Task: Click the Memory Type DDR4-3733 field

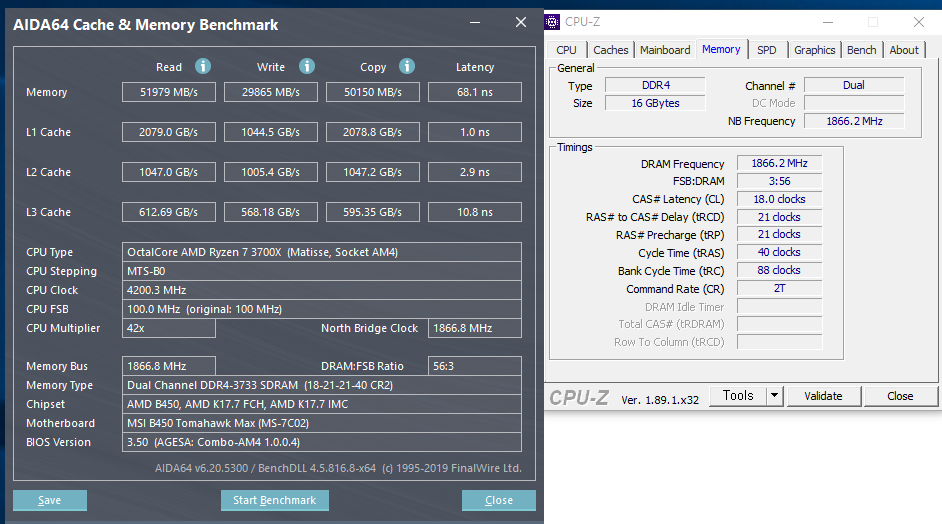Action: 322,385
